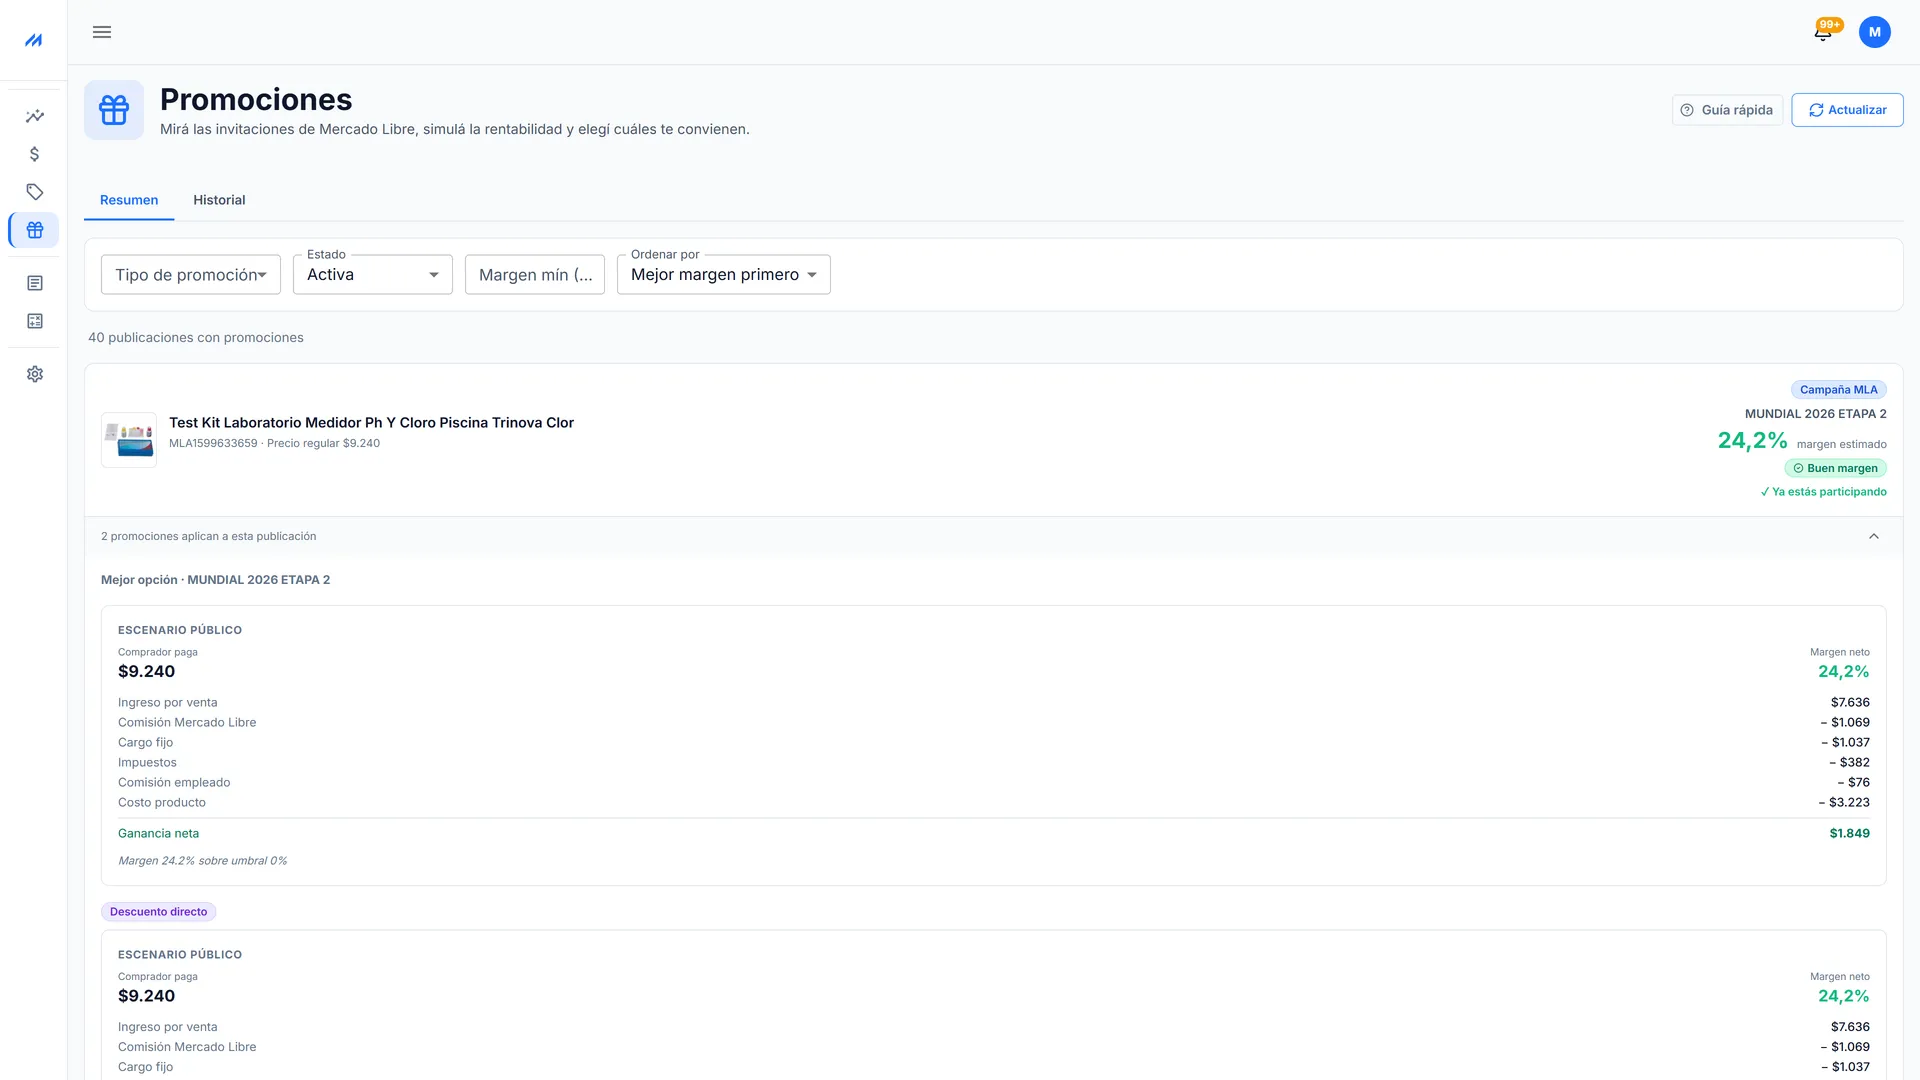The image size is (1920, 1080).
Task: Open the user avatar M menu
Action: pyautogui.click(x=1874, y=32)
